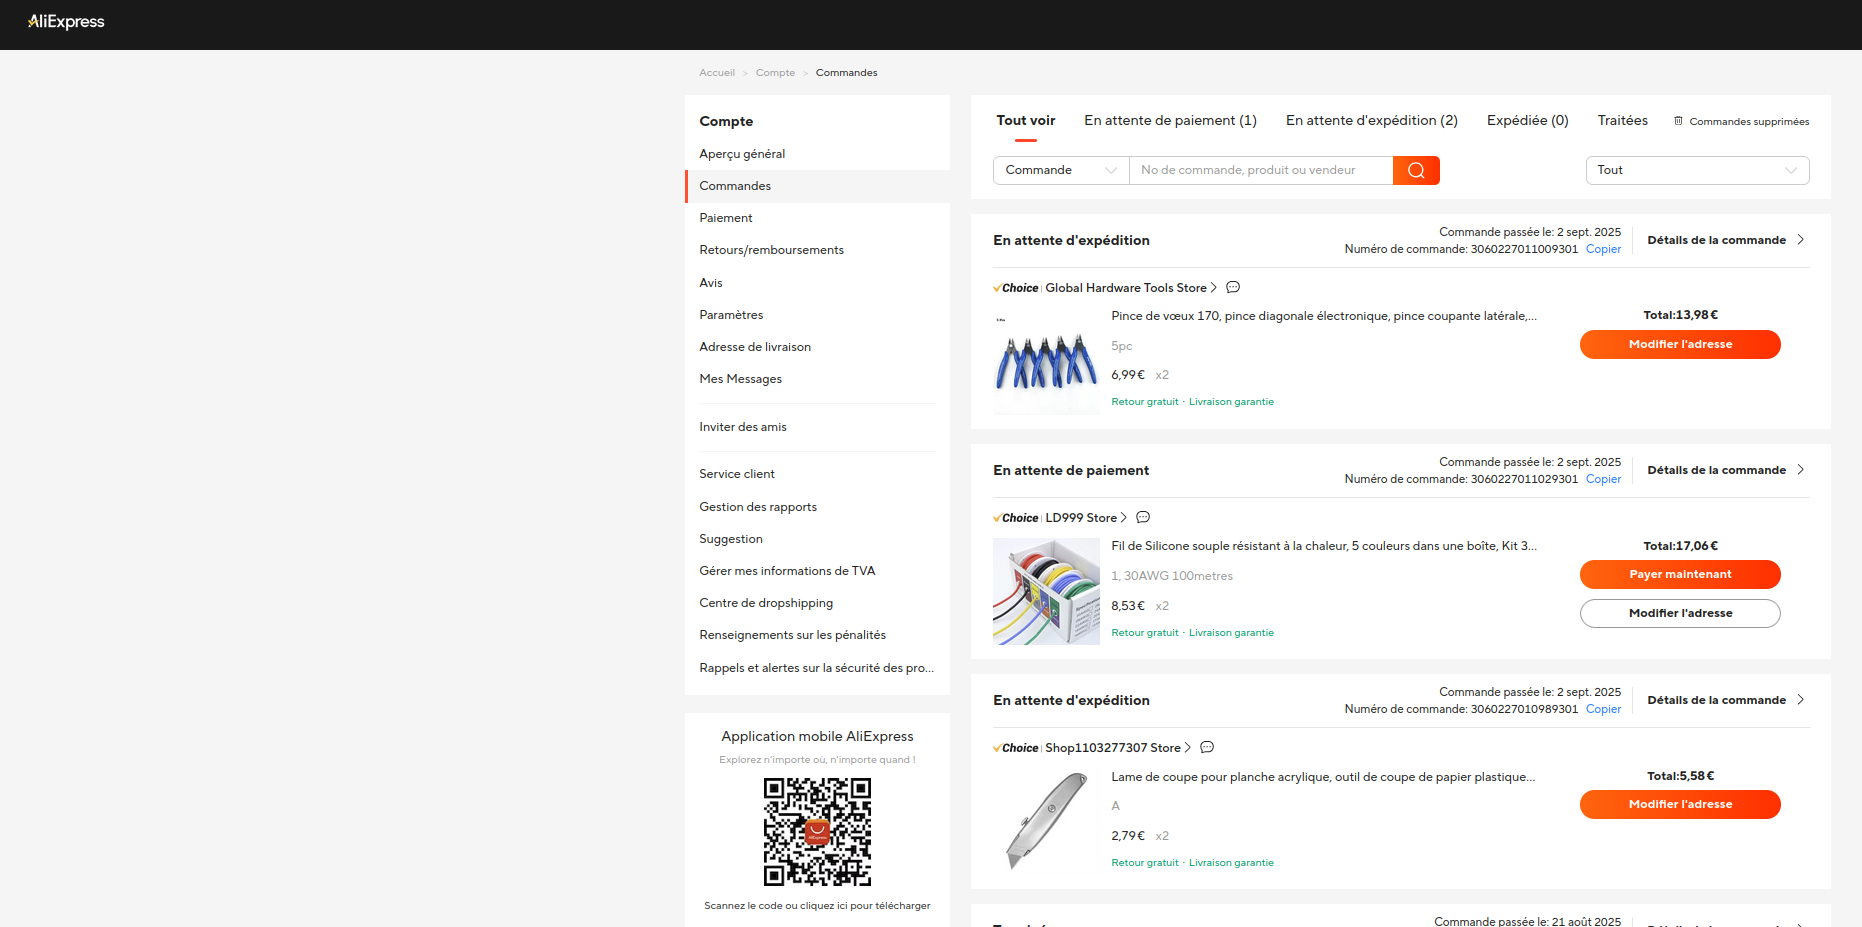The image size is (1862, 927).
Task: Open the silicone wire kit product thumbnail
Action: pos(1046,591)
